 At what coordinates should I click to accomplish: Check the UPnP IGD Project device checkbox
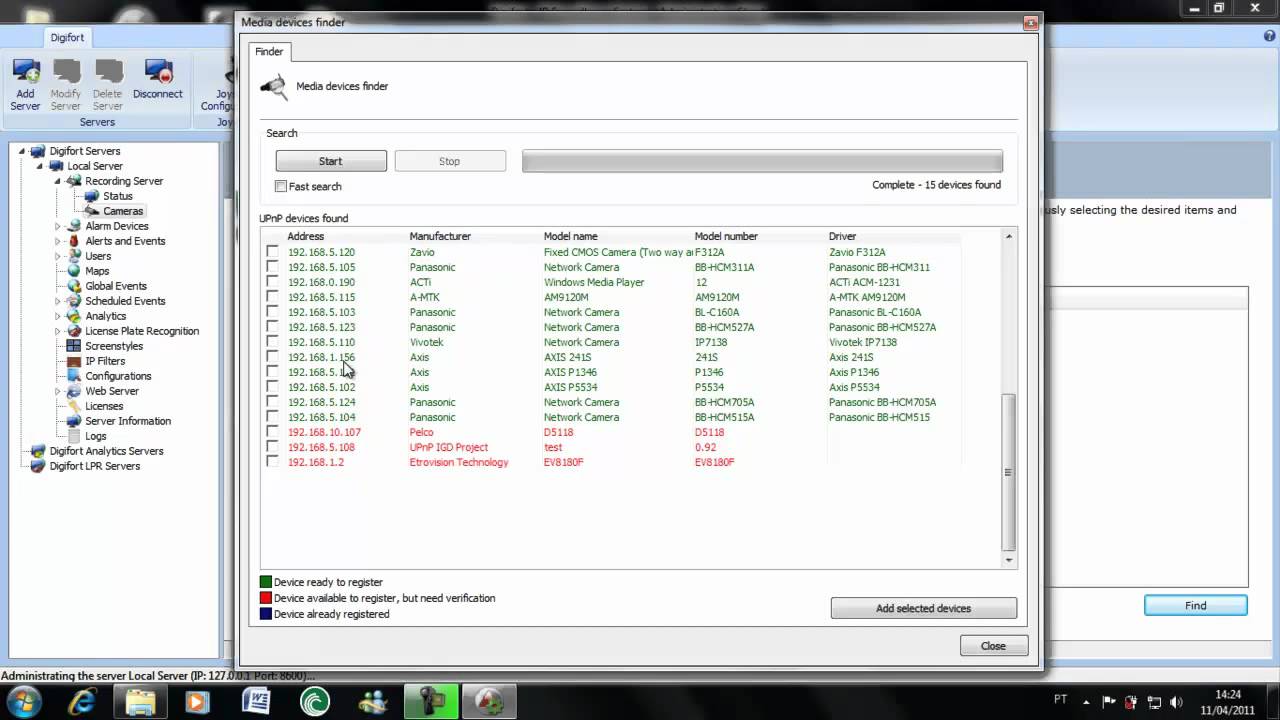tap(272, 447)
